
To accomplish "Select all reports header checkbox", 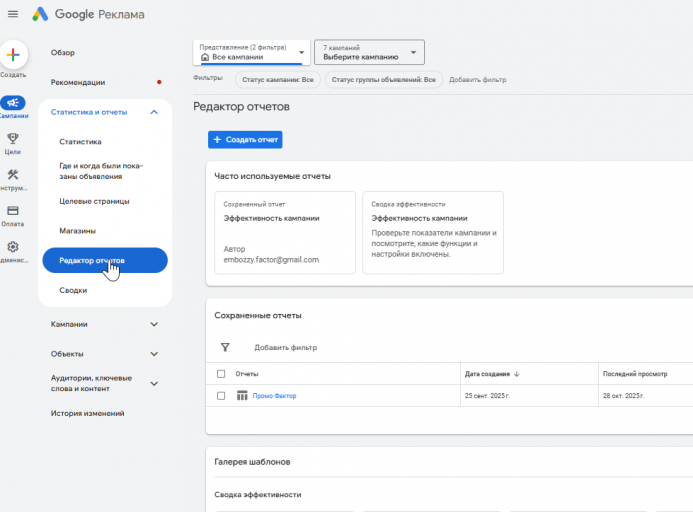I will click(x=221, y=374).
